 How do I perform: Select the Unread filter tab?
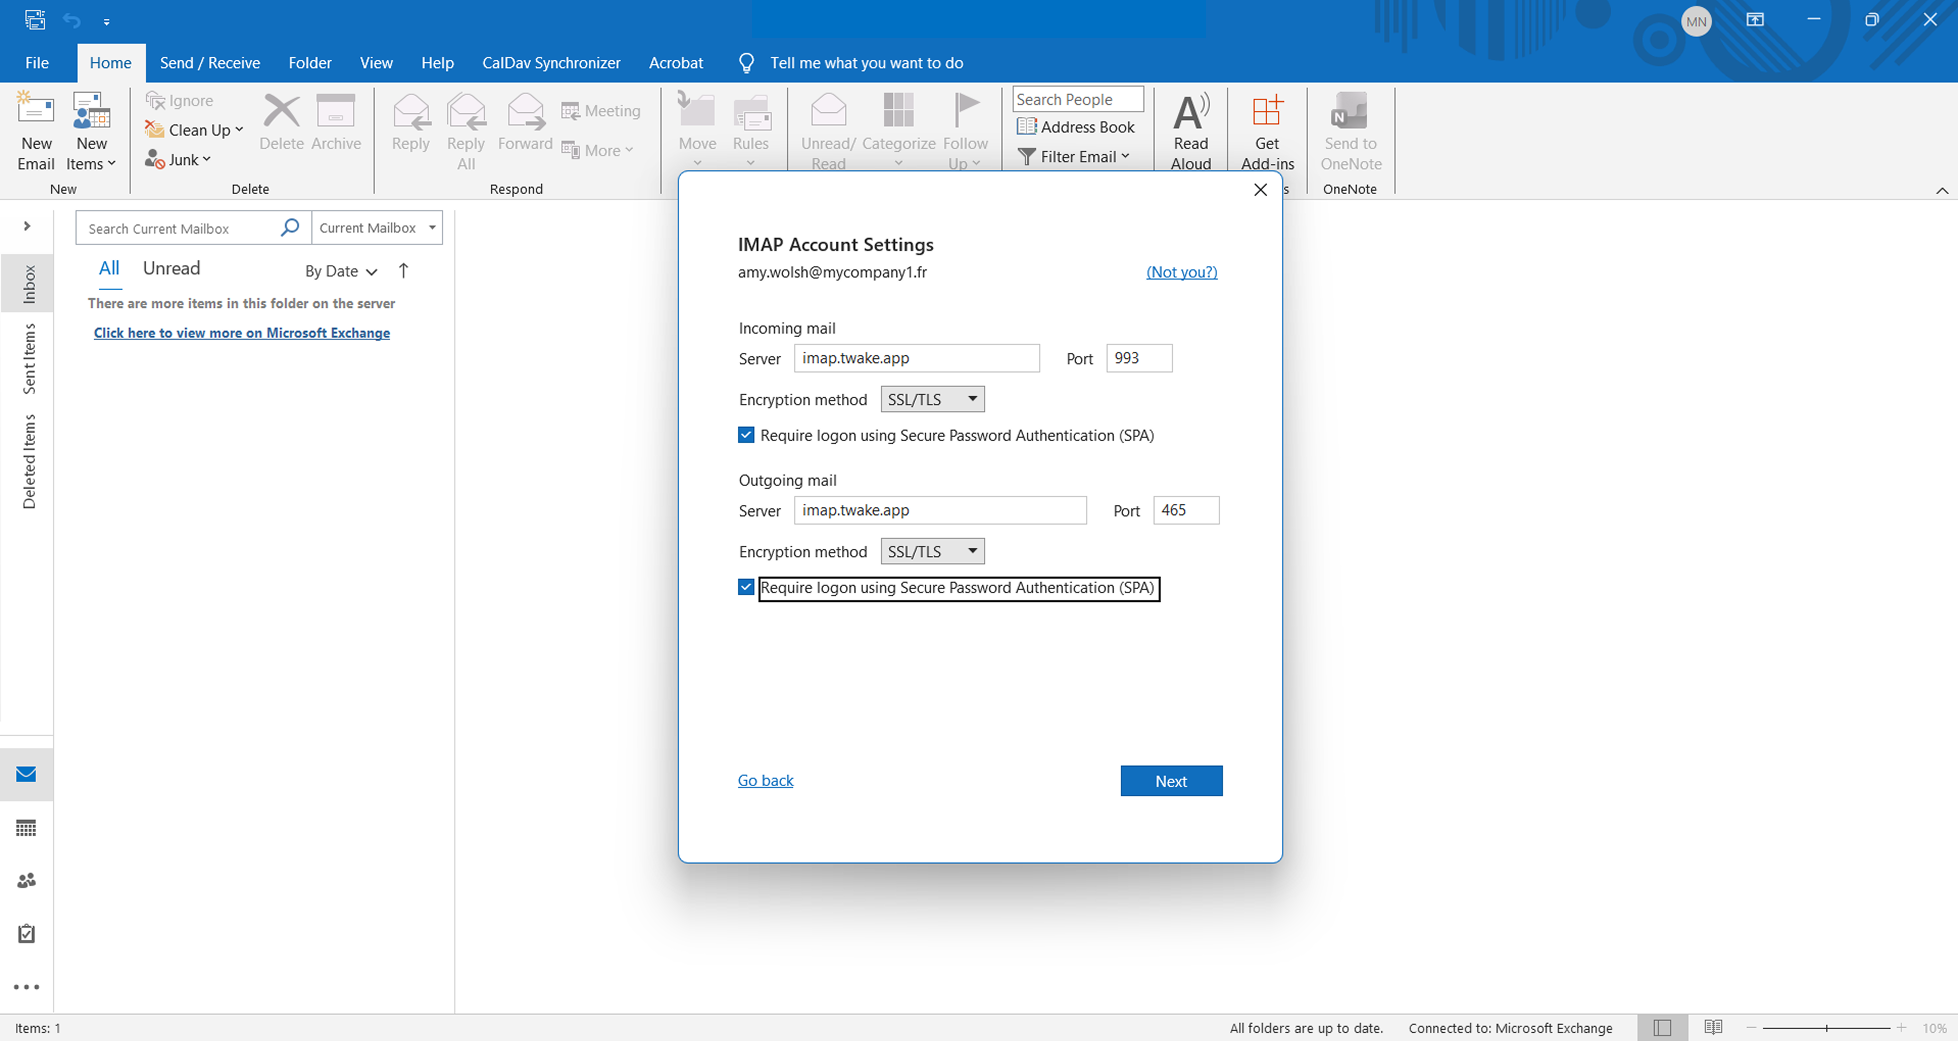[x=171, y=268]
